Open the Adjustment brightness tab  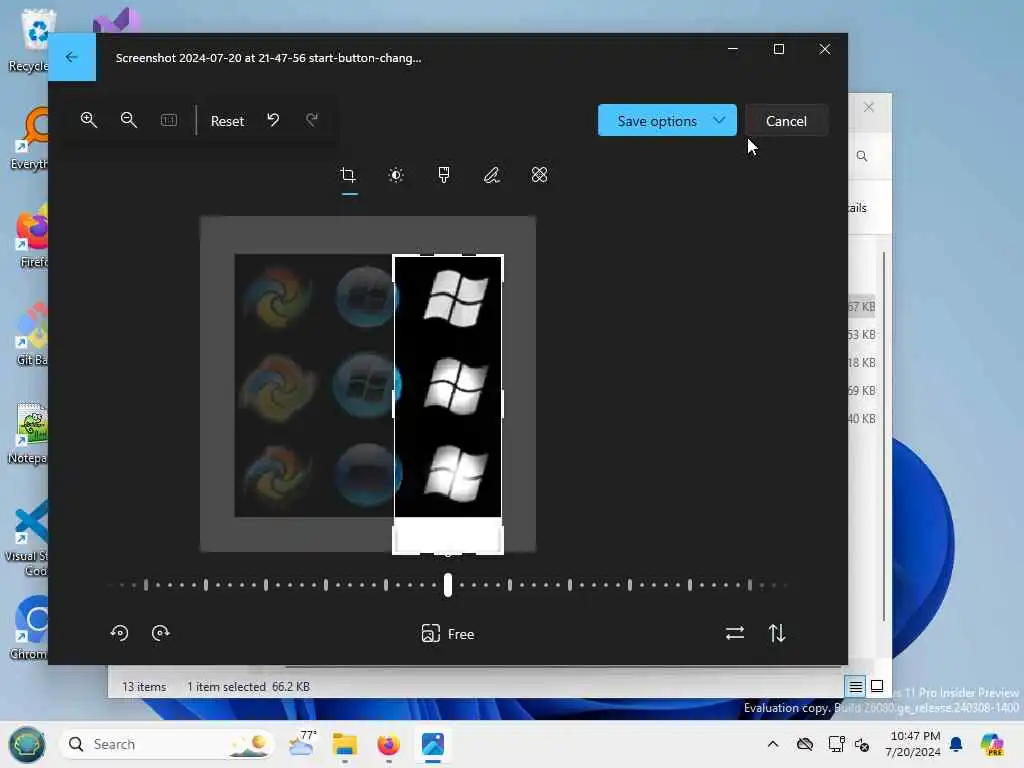point(396,175)
